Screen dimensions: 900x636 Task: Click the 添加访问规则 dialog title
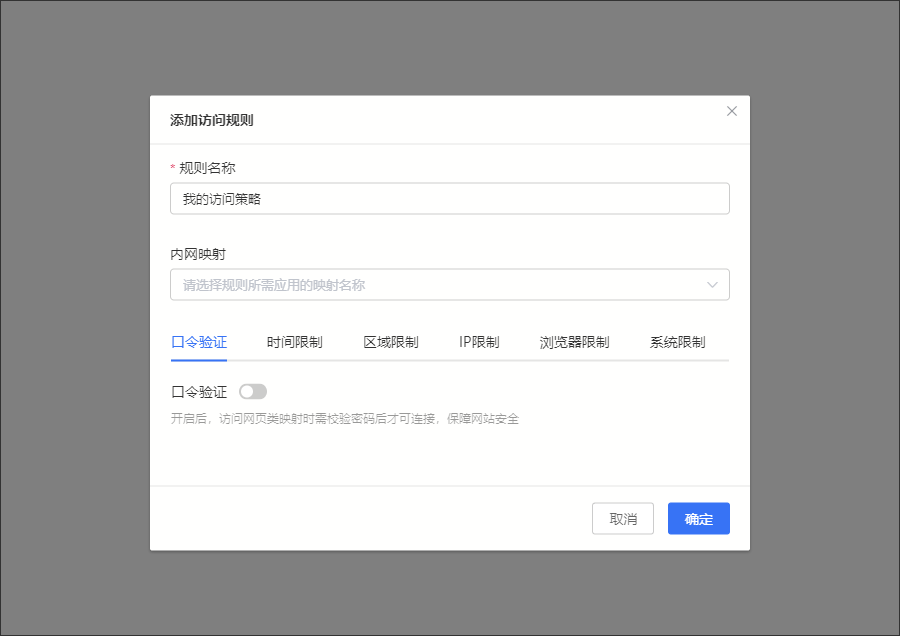(211, 120)
